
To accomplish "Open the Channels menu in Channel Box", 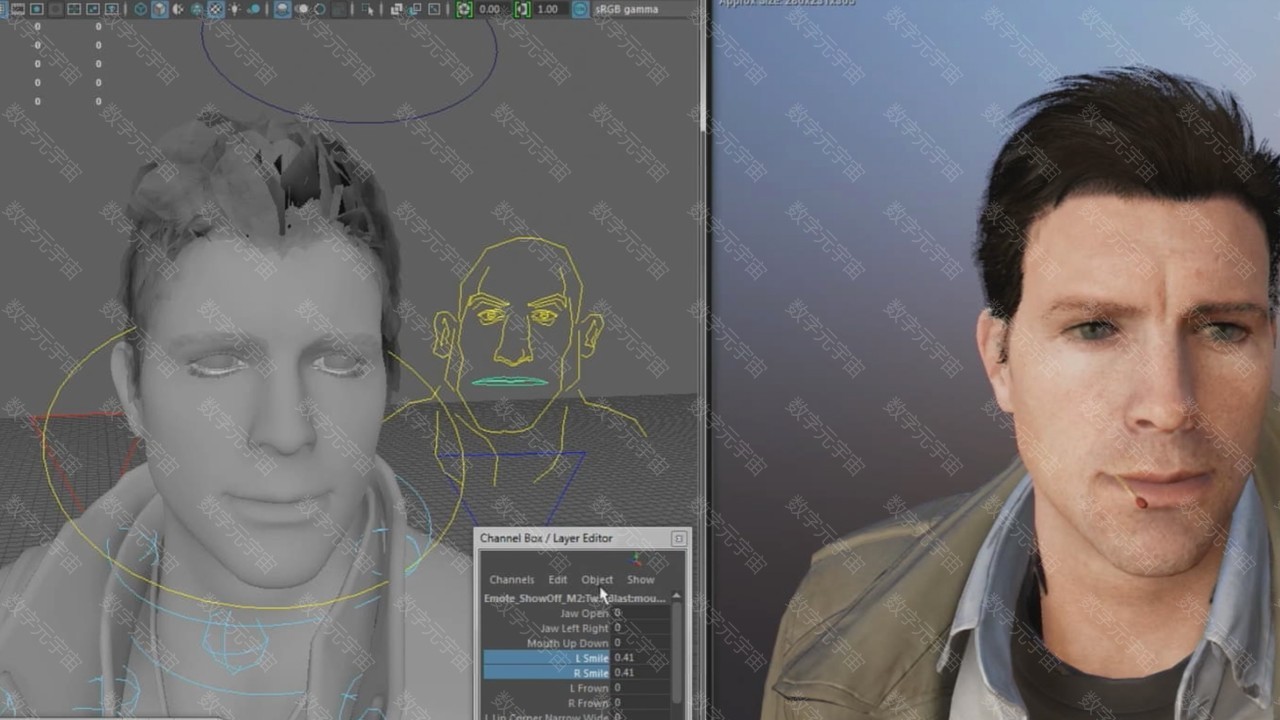I will 511,580.
